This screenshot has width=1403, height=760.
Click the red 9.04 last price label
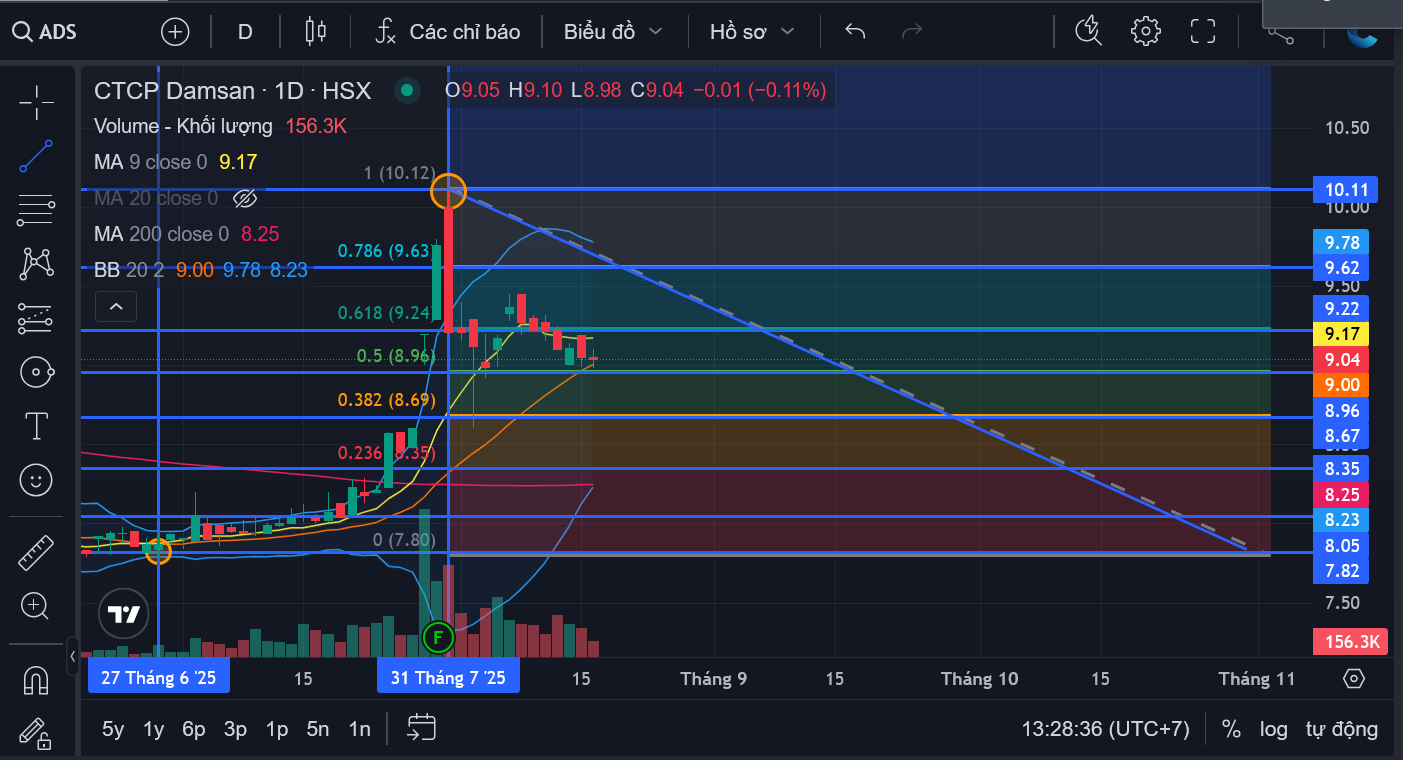(1341, 359)
